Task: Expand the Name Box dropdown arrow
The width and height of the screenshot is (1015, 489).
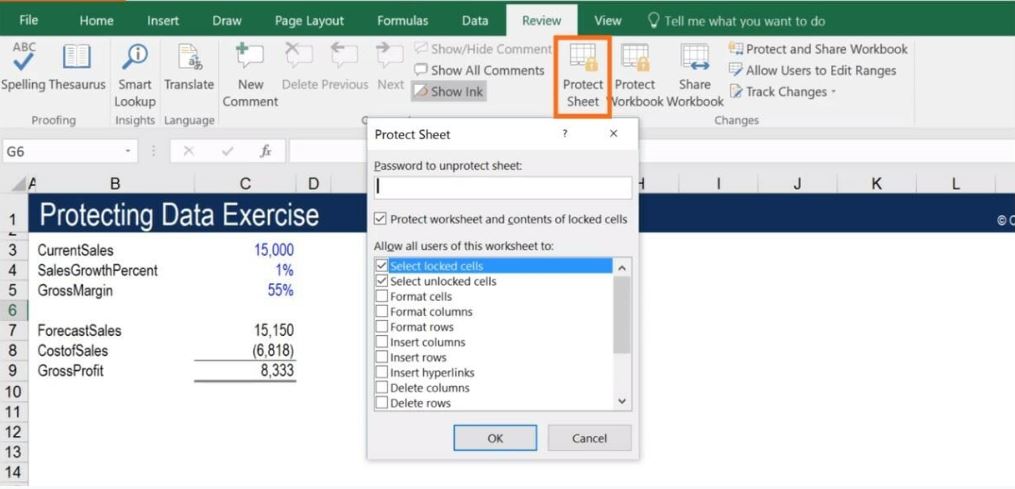Action: pos(128,152)
